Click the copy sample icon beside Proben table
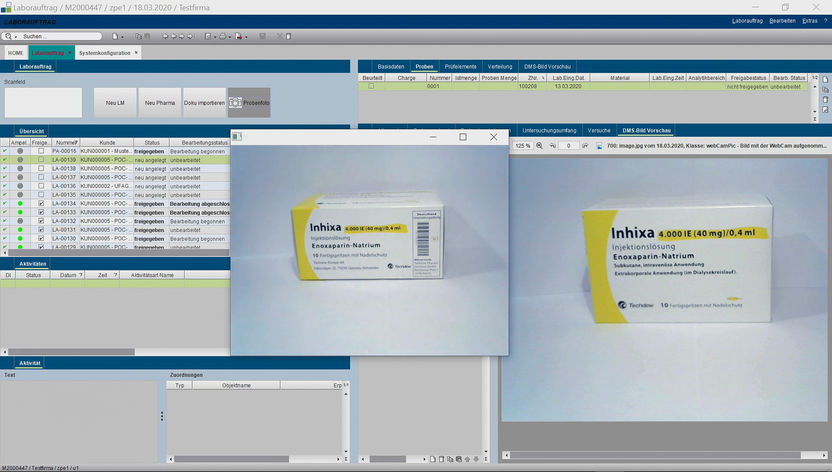Viewport: 832px width, 472px height. (825, 90)
